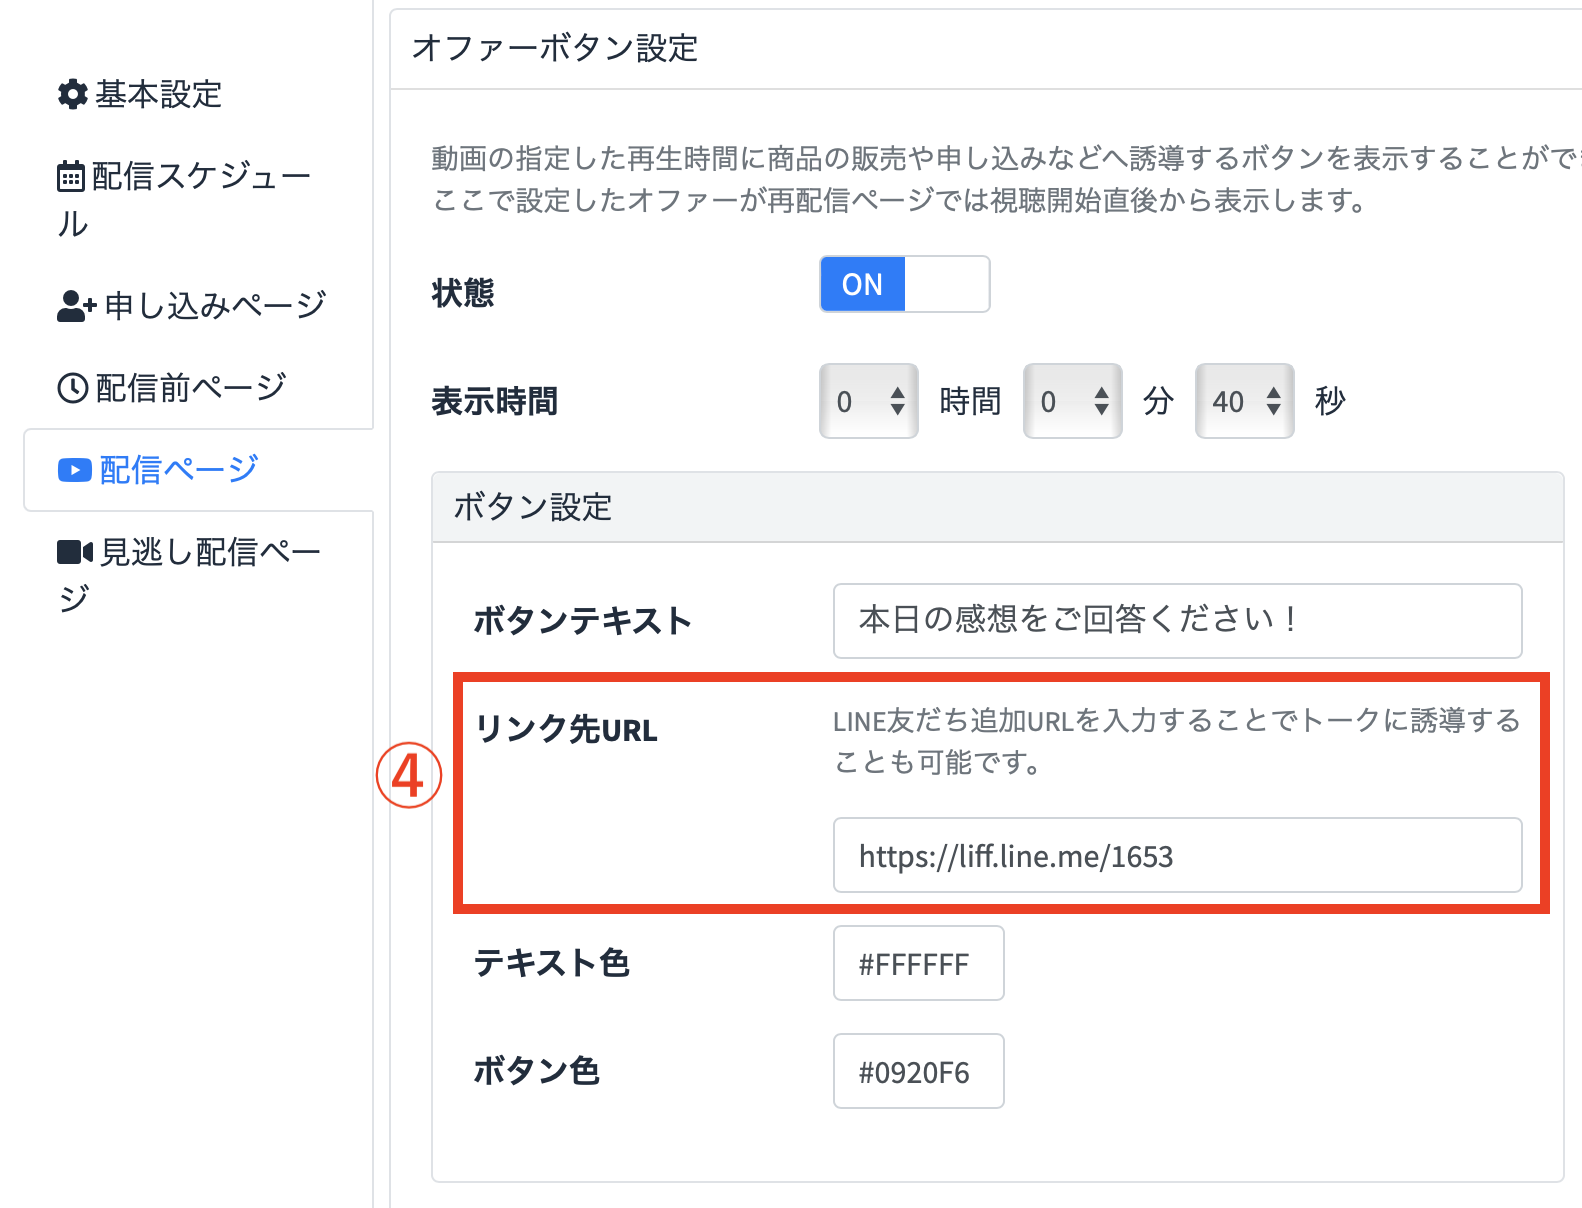Screen dimensions: 1582x1208
Task: Open the 時間 hours dropdown
Action: (x=869, y=401)
